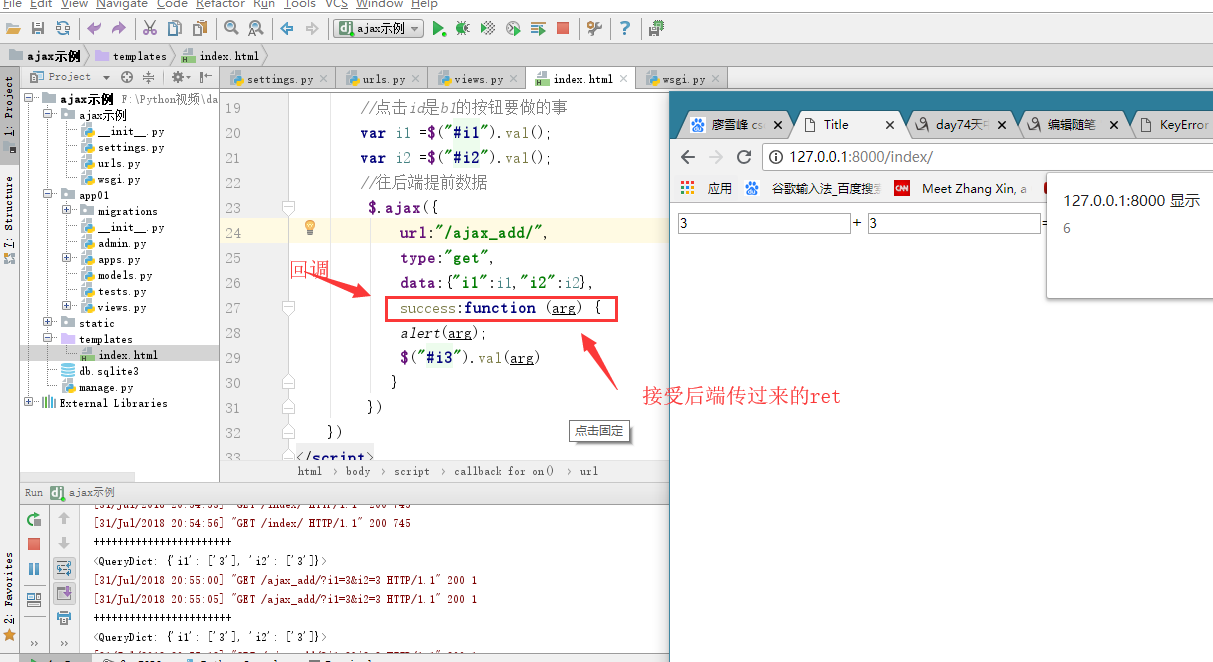Expand External Libraries node
Image resolution: width=1213 pixels, height=662 pixels.
29,403
